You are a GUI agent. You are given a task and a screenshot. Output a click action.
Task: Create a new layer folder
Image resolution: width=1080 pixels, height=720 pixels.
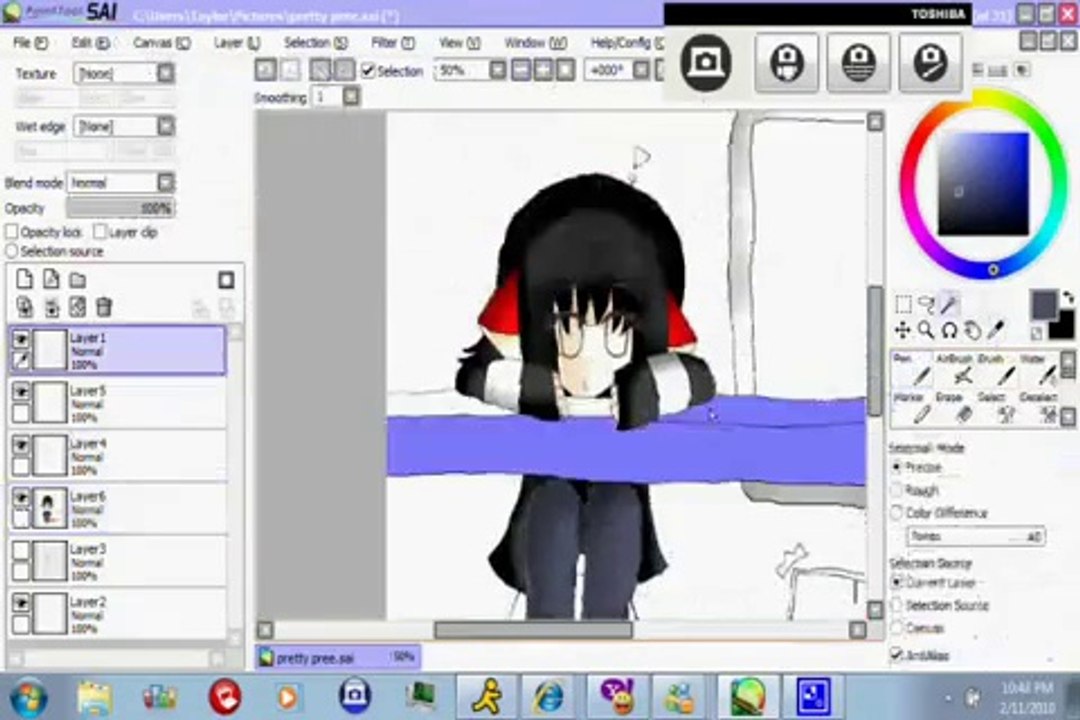tap(78, 280)
